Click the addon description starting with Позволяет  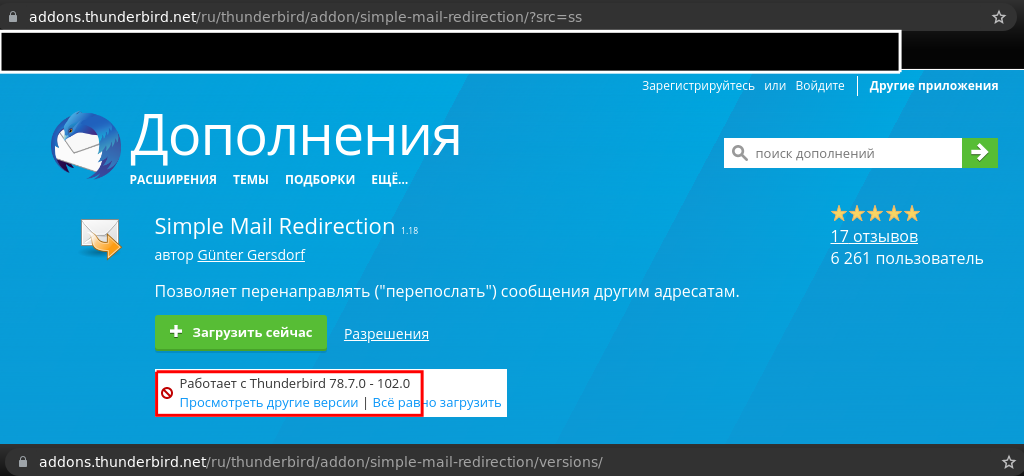(447, 292)
